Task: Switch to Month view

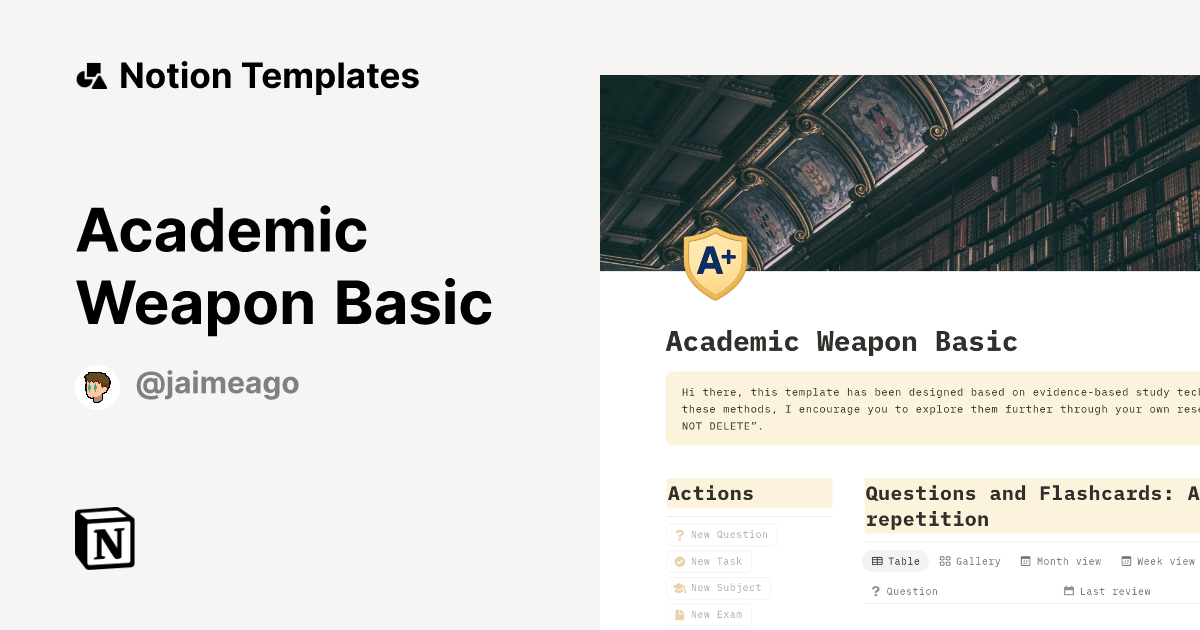Action: pyautogui.click(x=1060, y=561)
